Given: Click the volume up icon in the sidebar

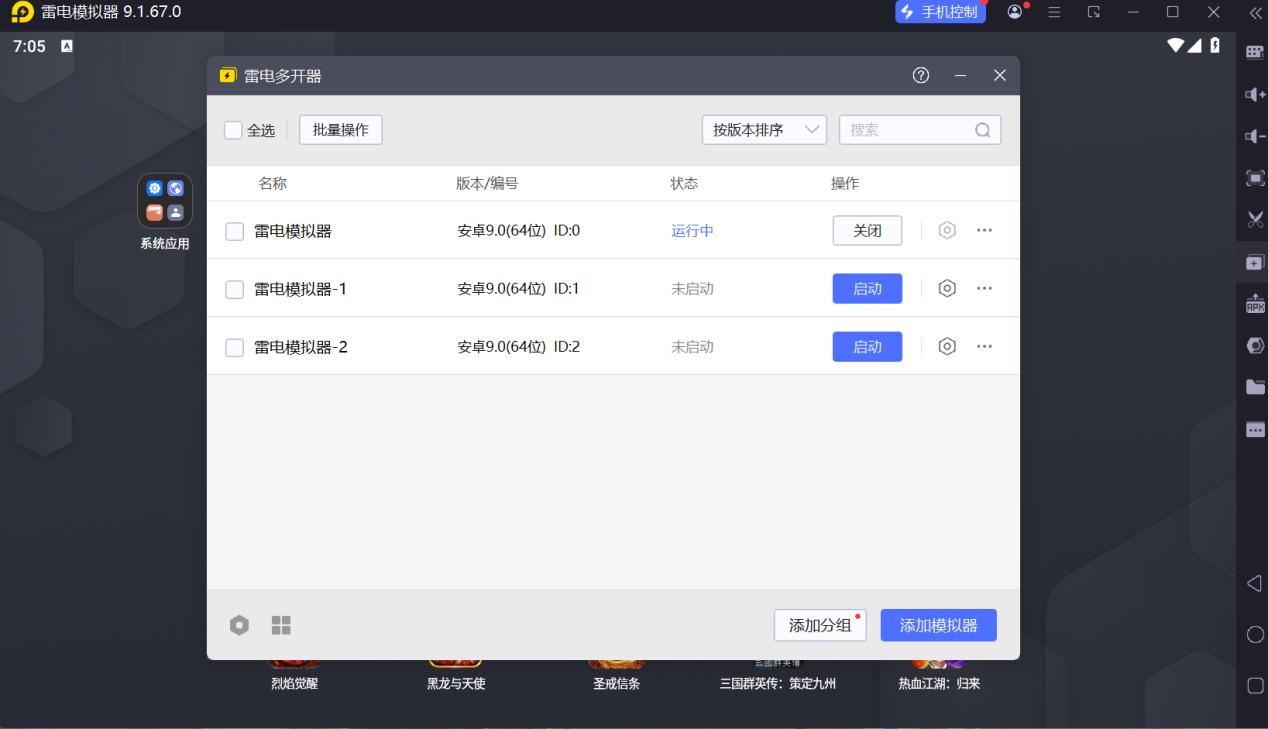Looking at the screenshot, I should 1255,94.
